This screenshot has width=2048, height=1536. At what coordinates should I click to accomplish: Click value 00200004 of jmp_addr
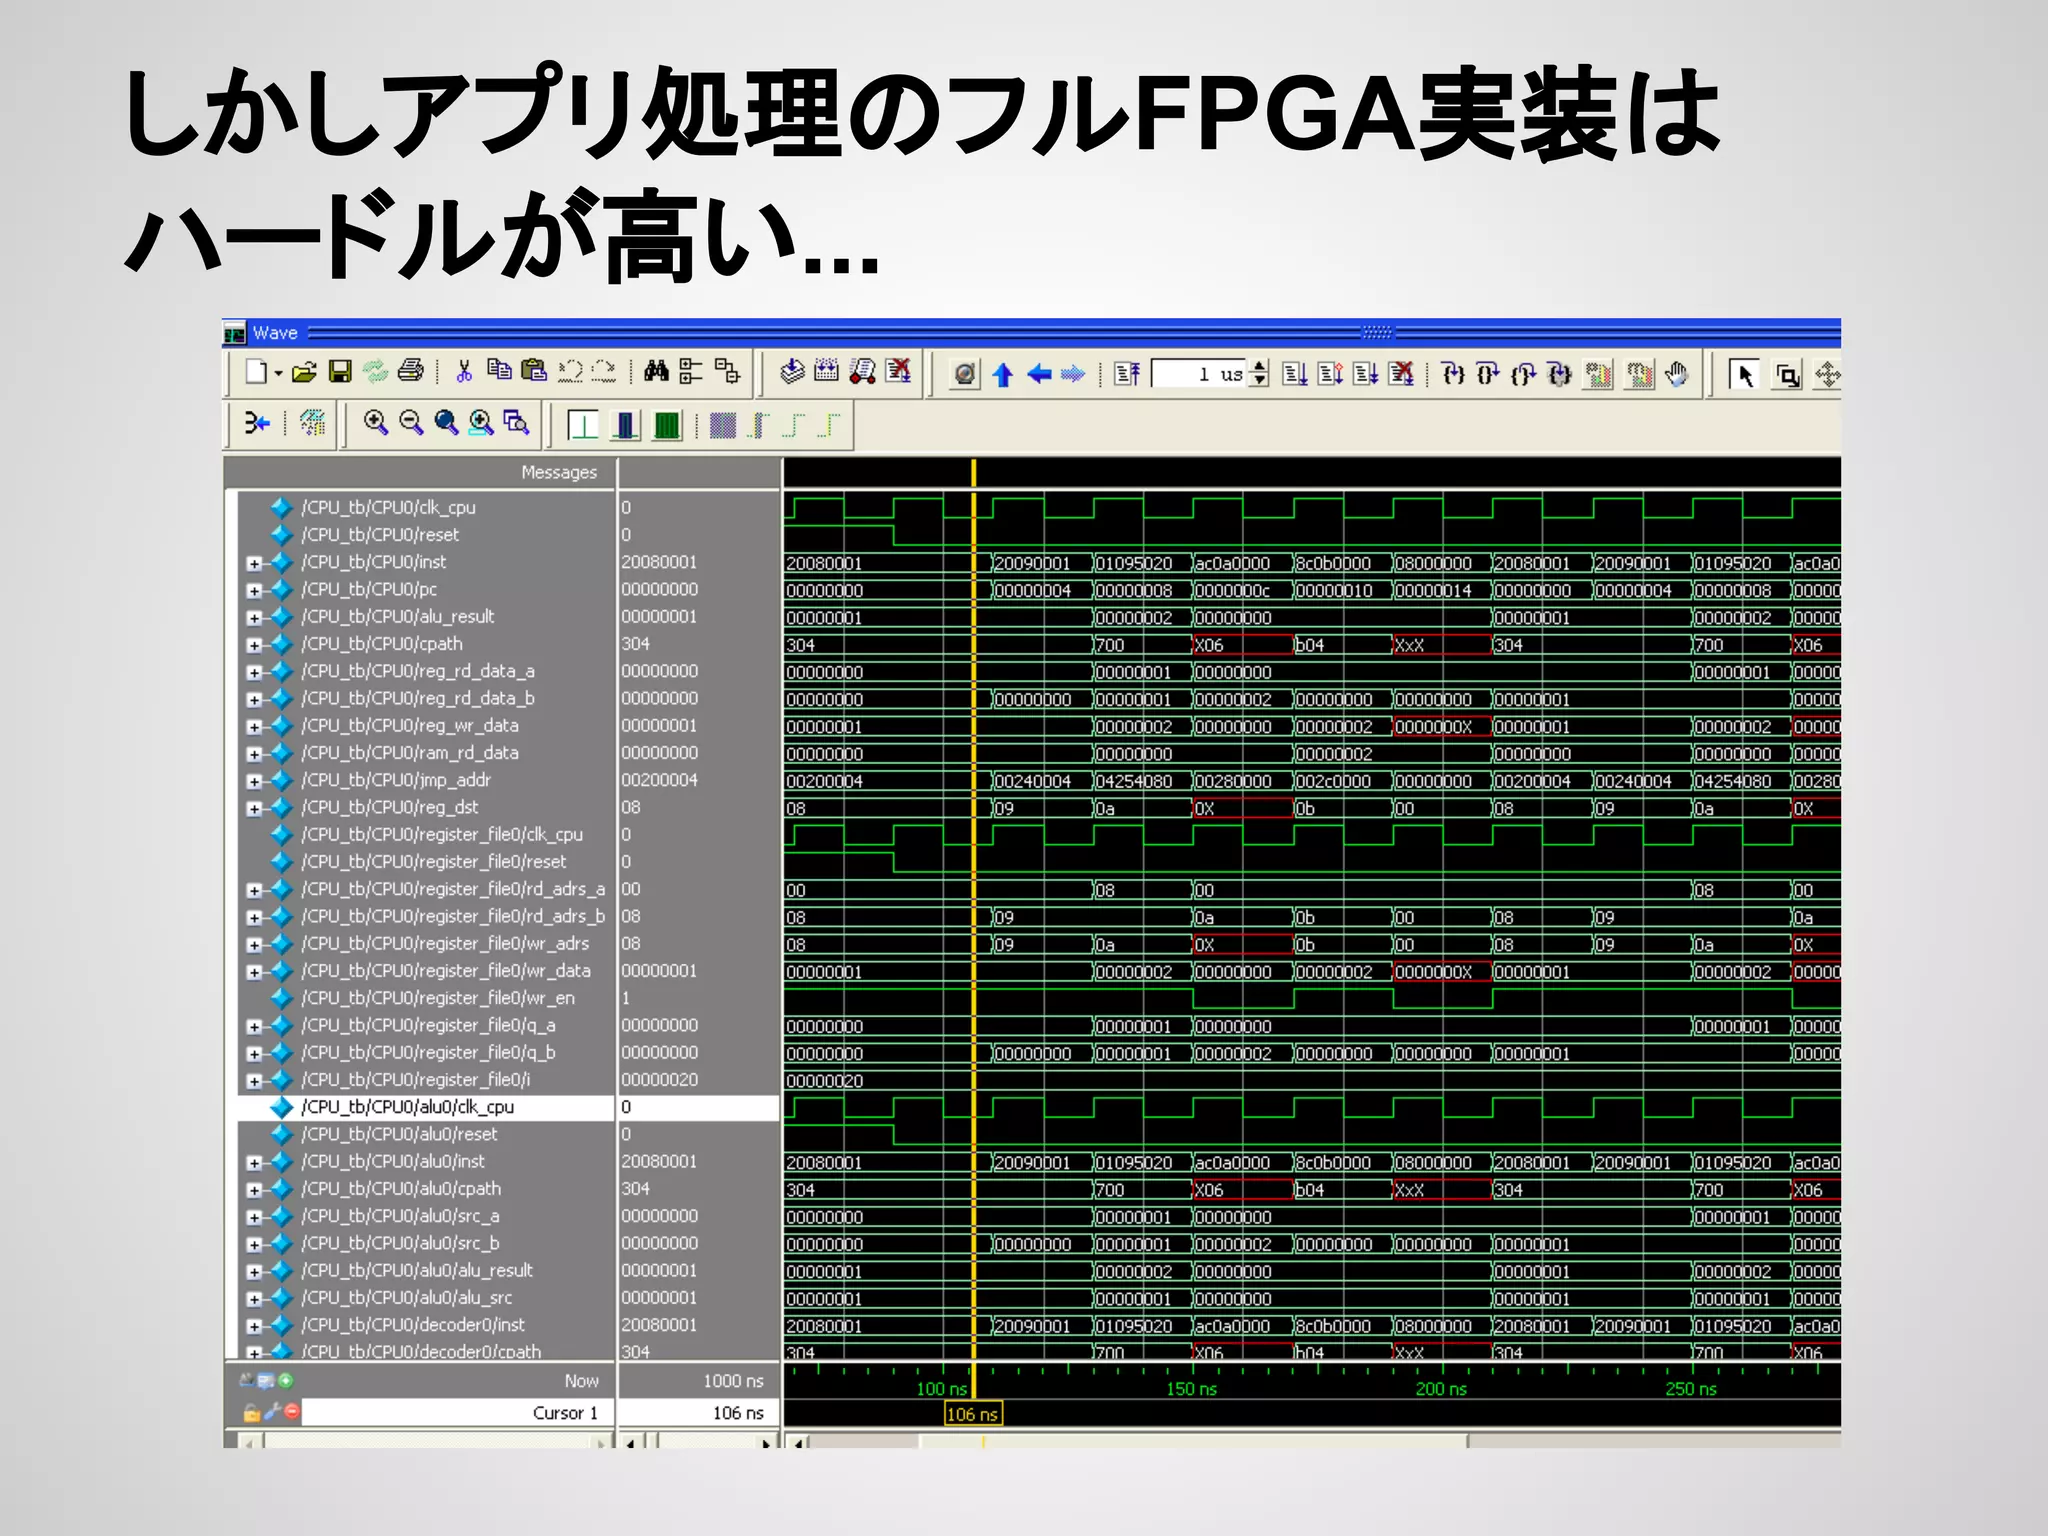click(x=659, y=780)
